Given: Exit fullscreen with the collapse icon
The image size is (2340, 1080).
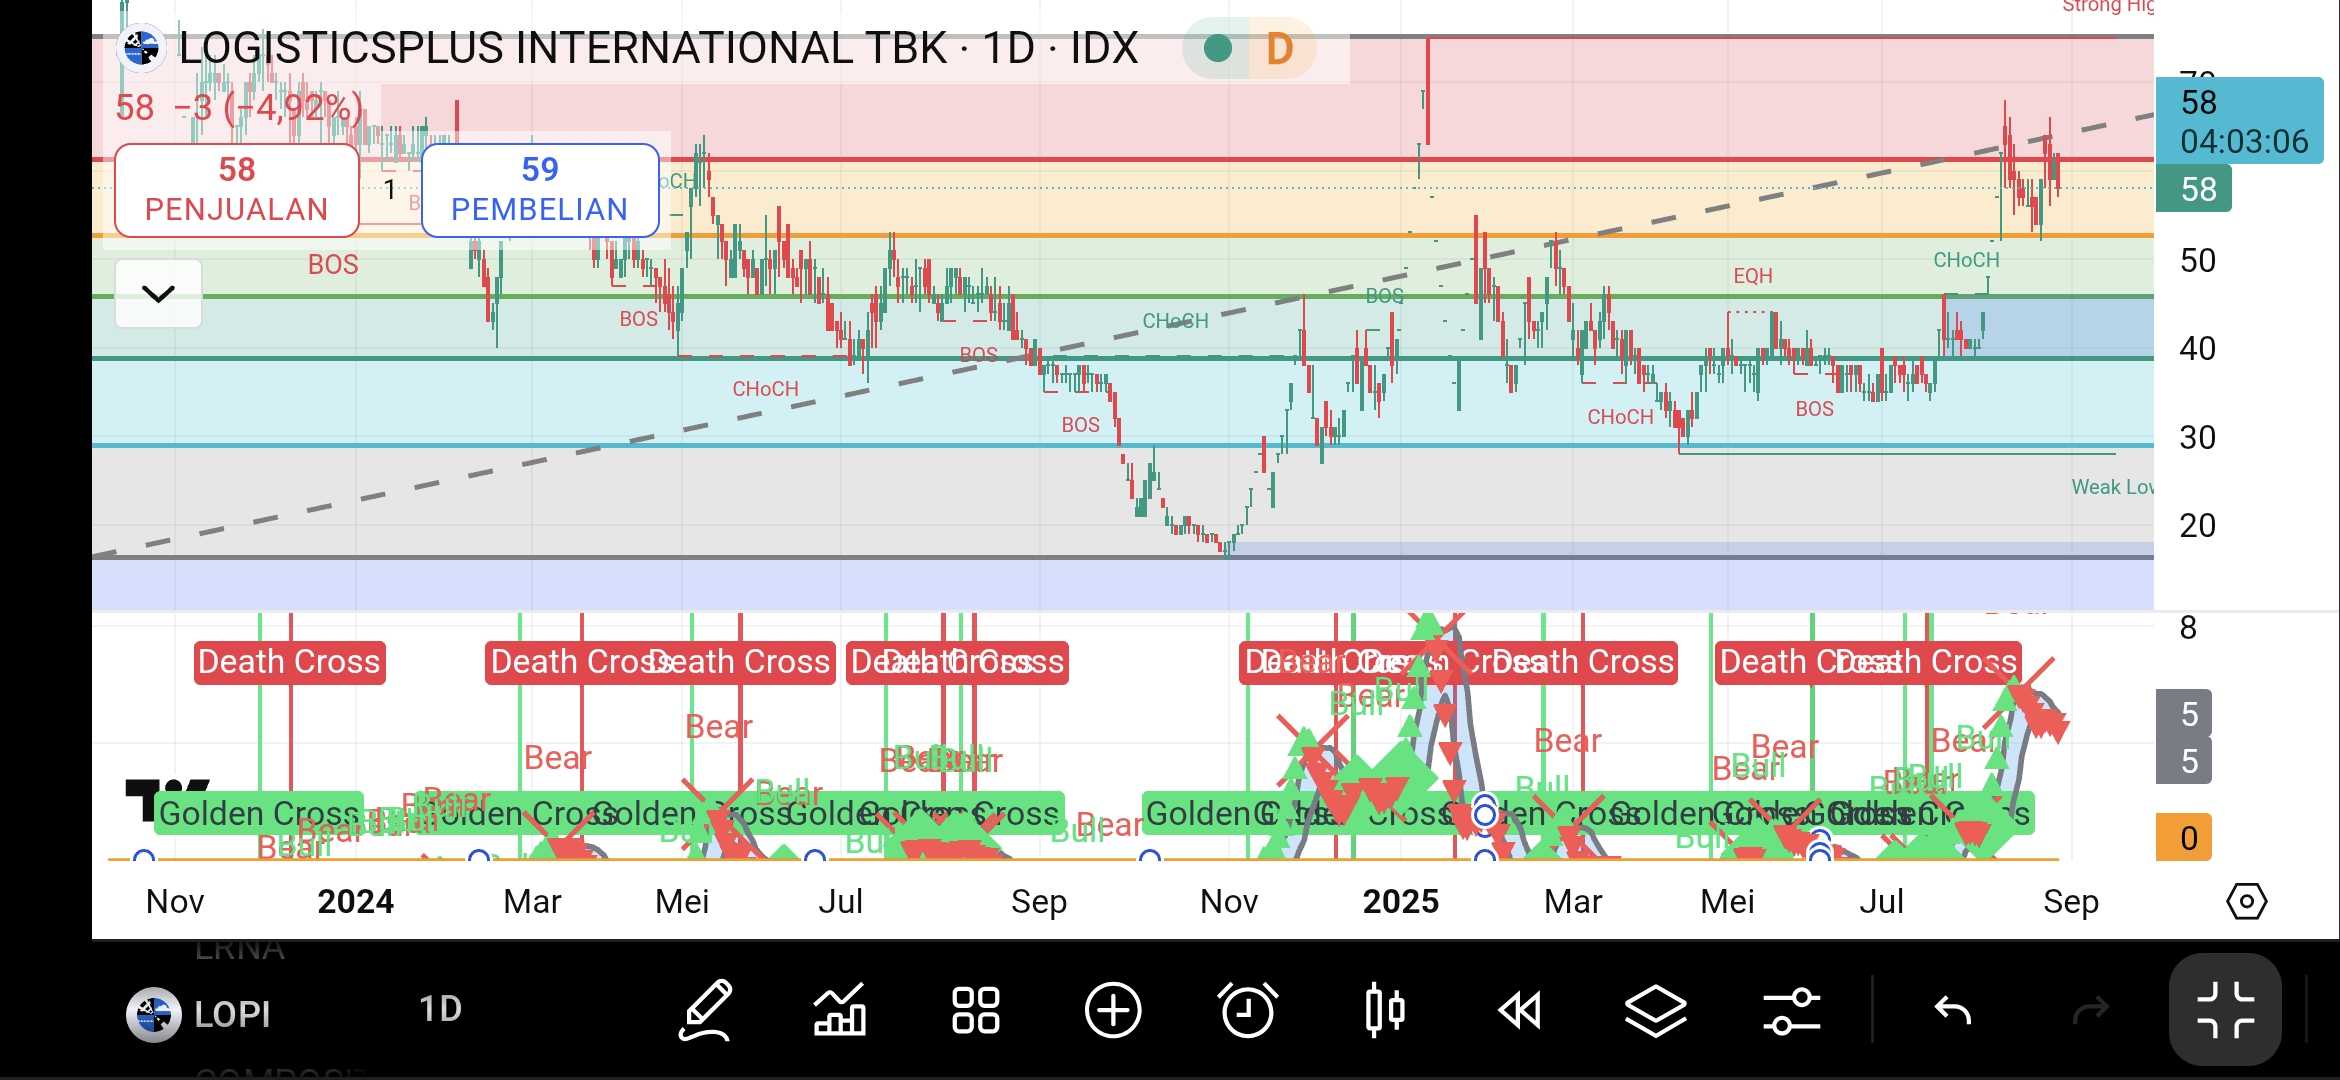Looking at the screenshot, I should point(2226,1010).
